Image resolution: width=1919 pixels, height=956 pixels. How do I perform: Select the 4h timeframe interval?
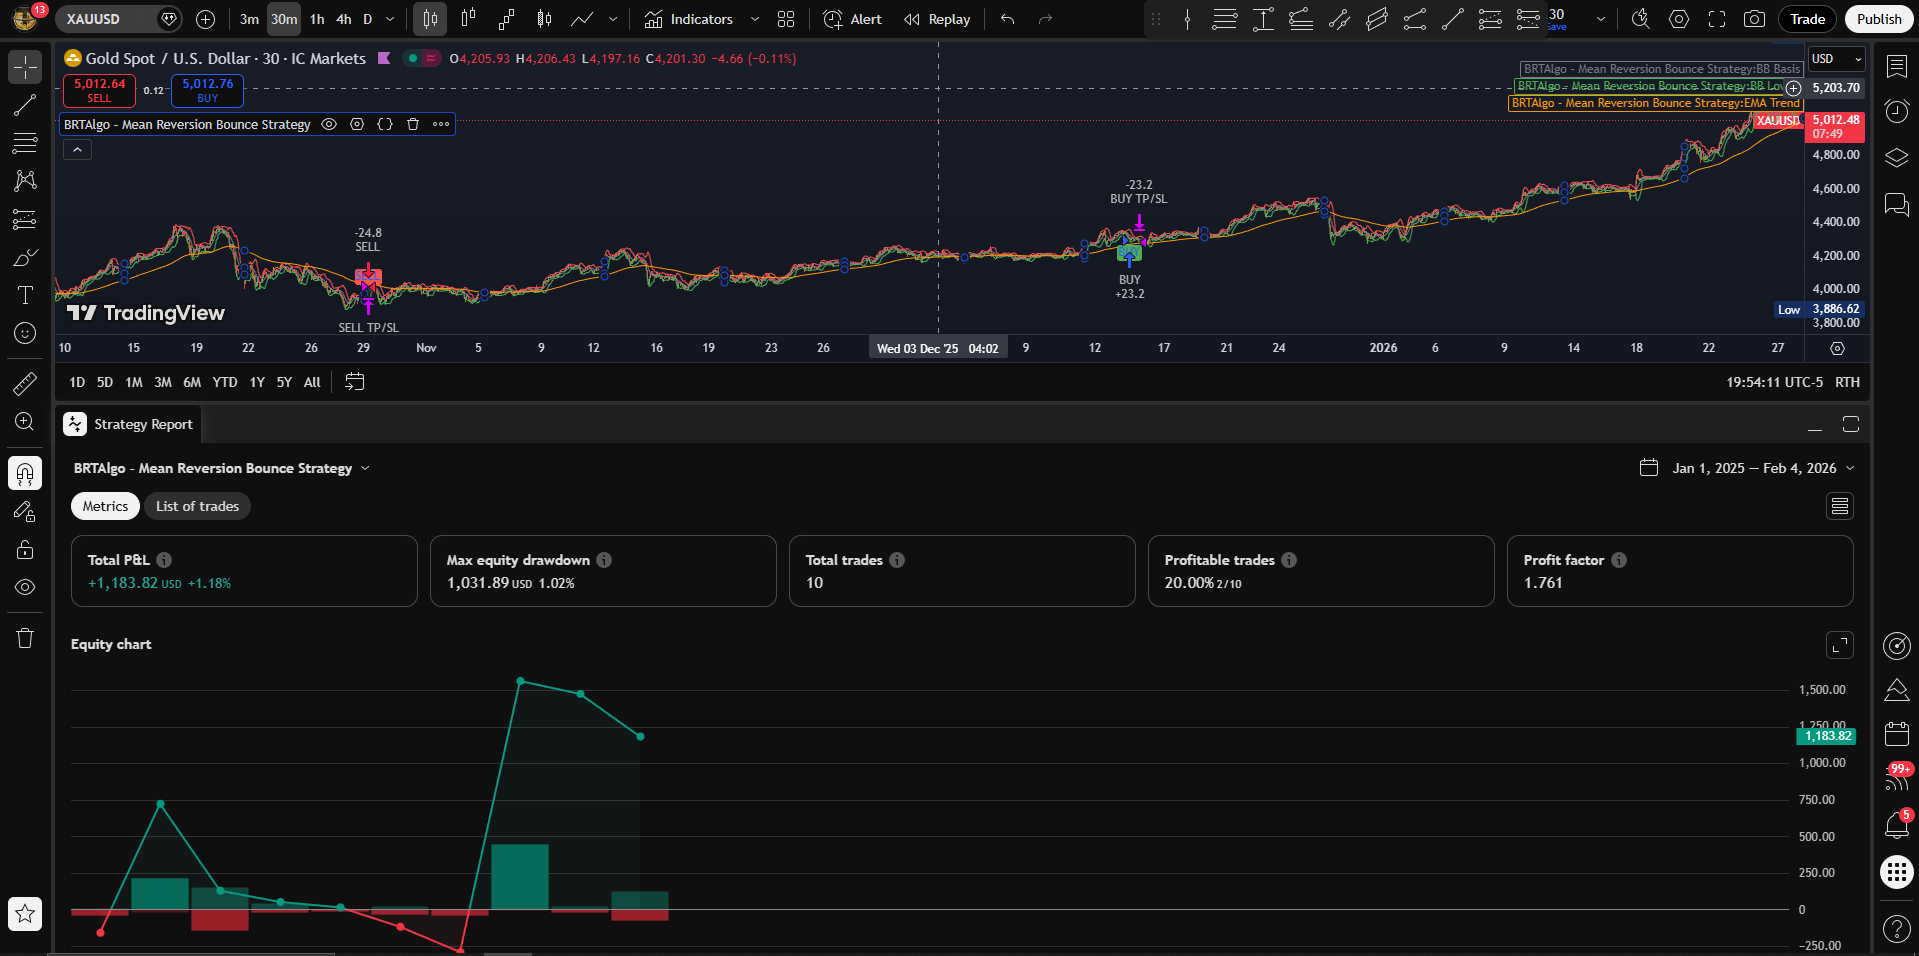tap(344, 19)
